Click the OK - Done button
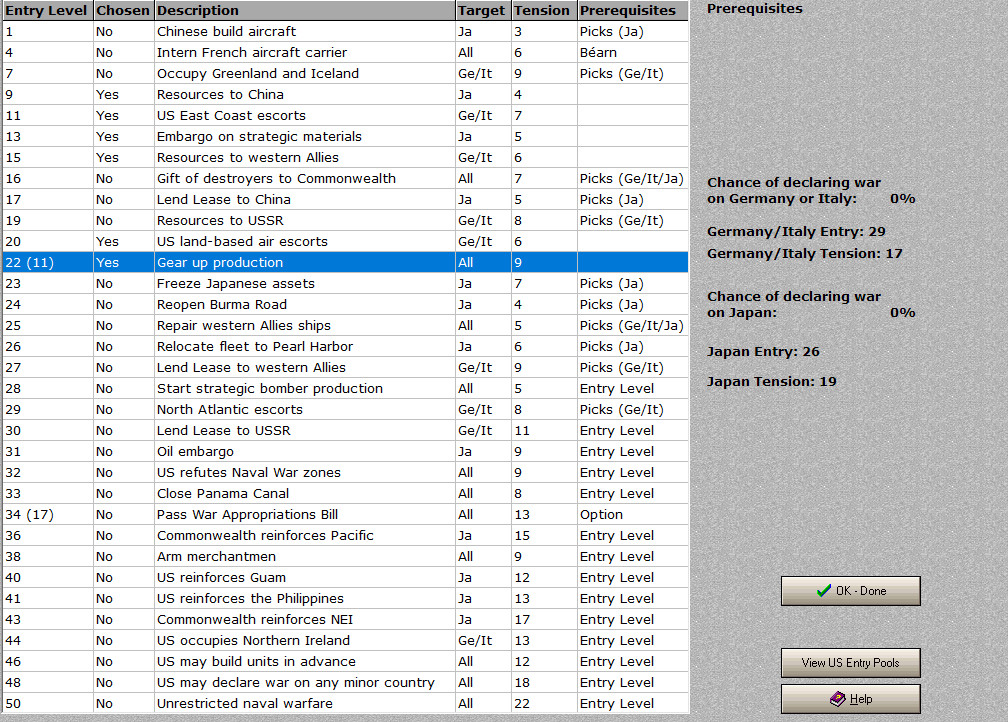Image resolution: width=1008 pixels, height=722 pixels. click(x=850, y=591)
